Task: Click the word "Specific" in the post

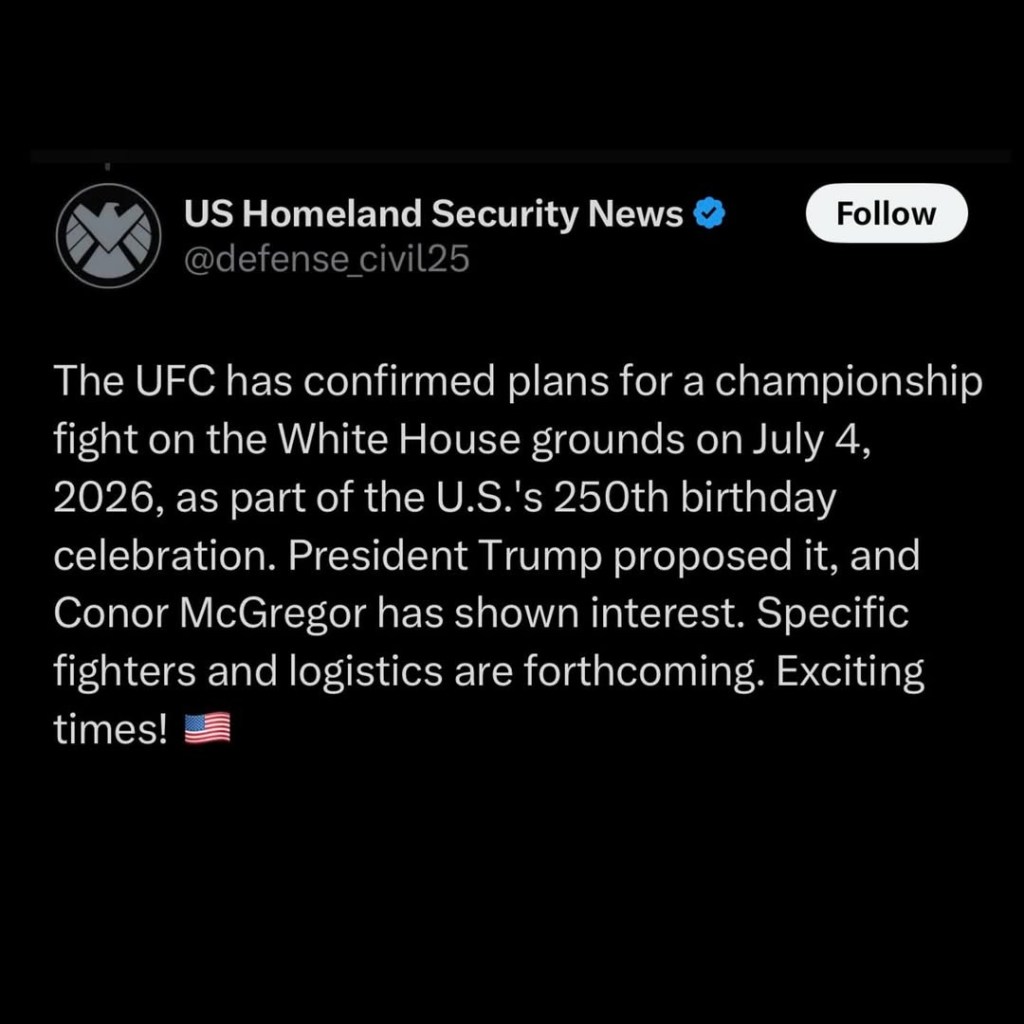Action: (x=833, y=613)
